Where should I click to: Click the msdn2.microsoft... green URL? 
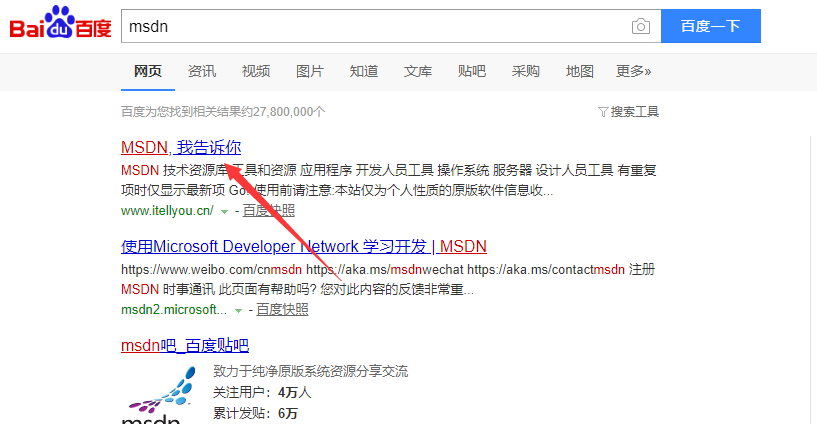[x=174, y=310]
